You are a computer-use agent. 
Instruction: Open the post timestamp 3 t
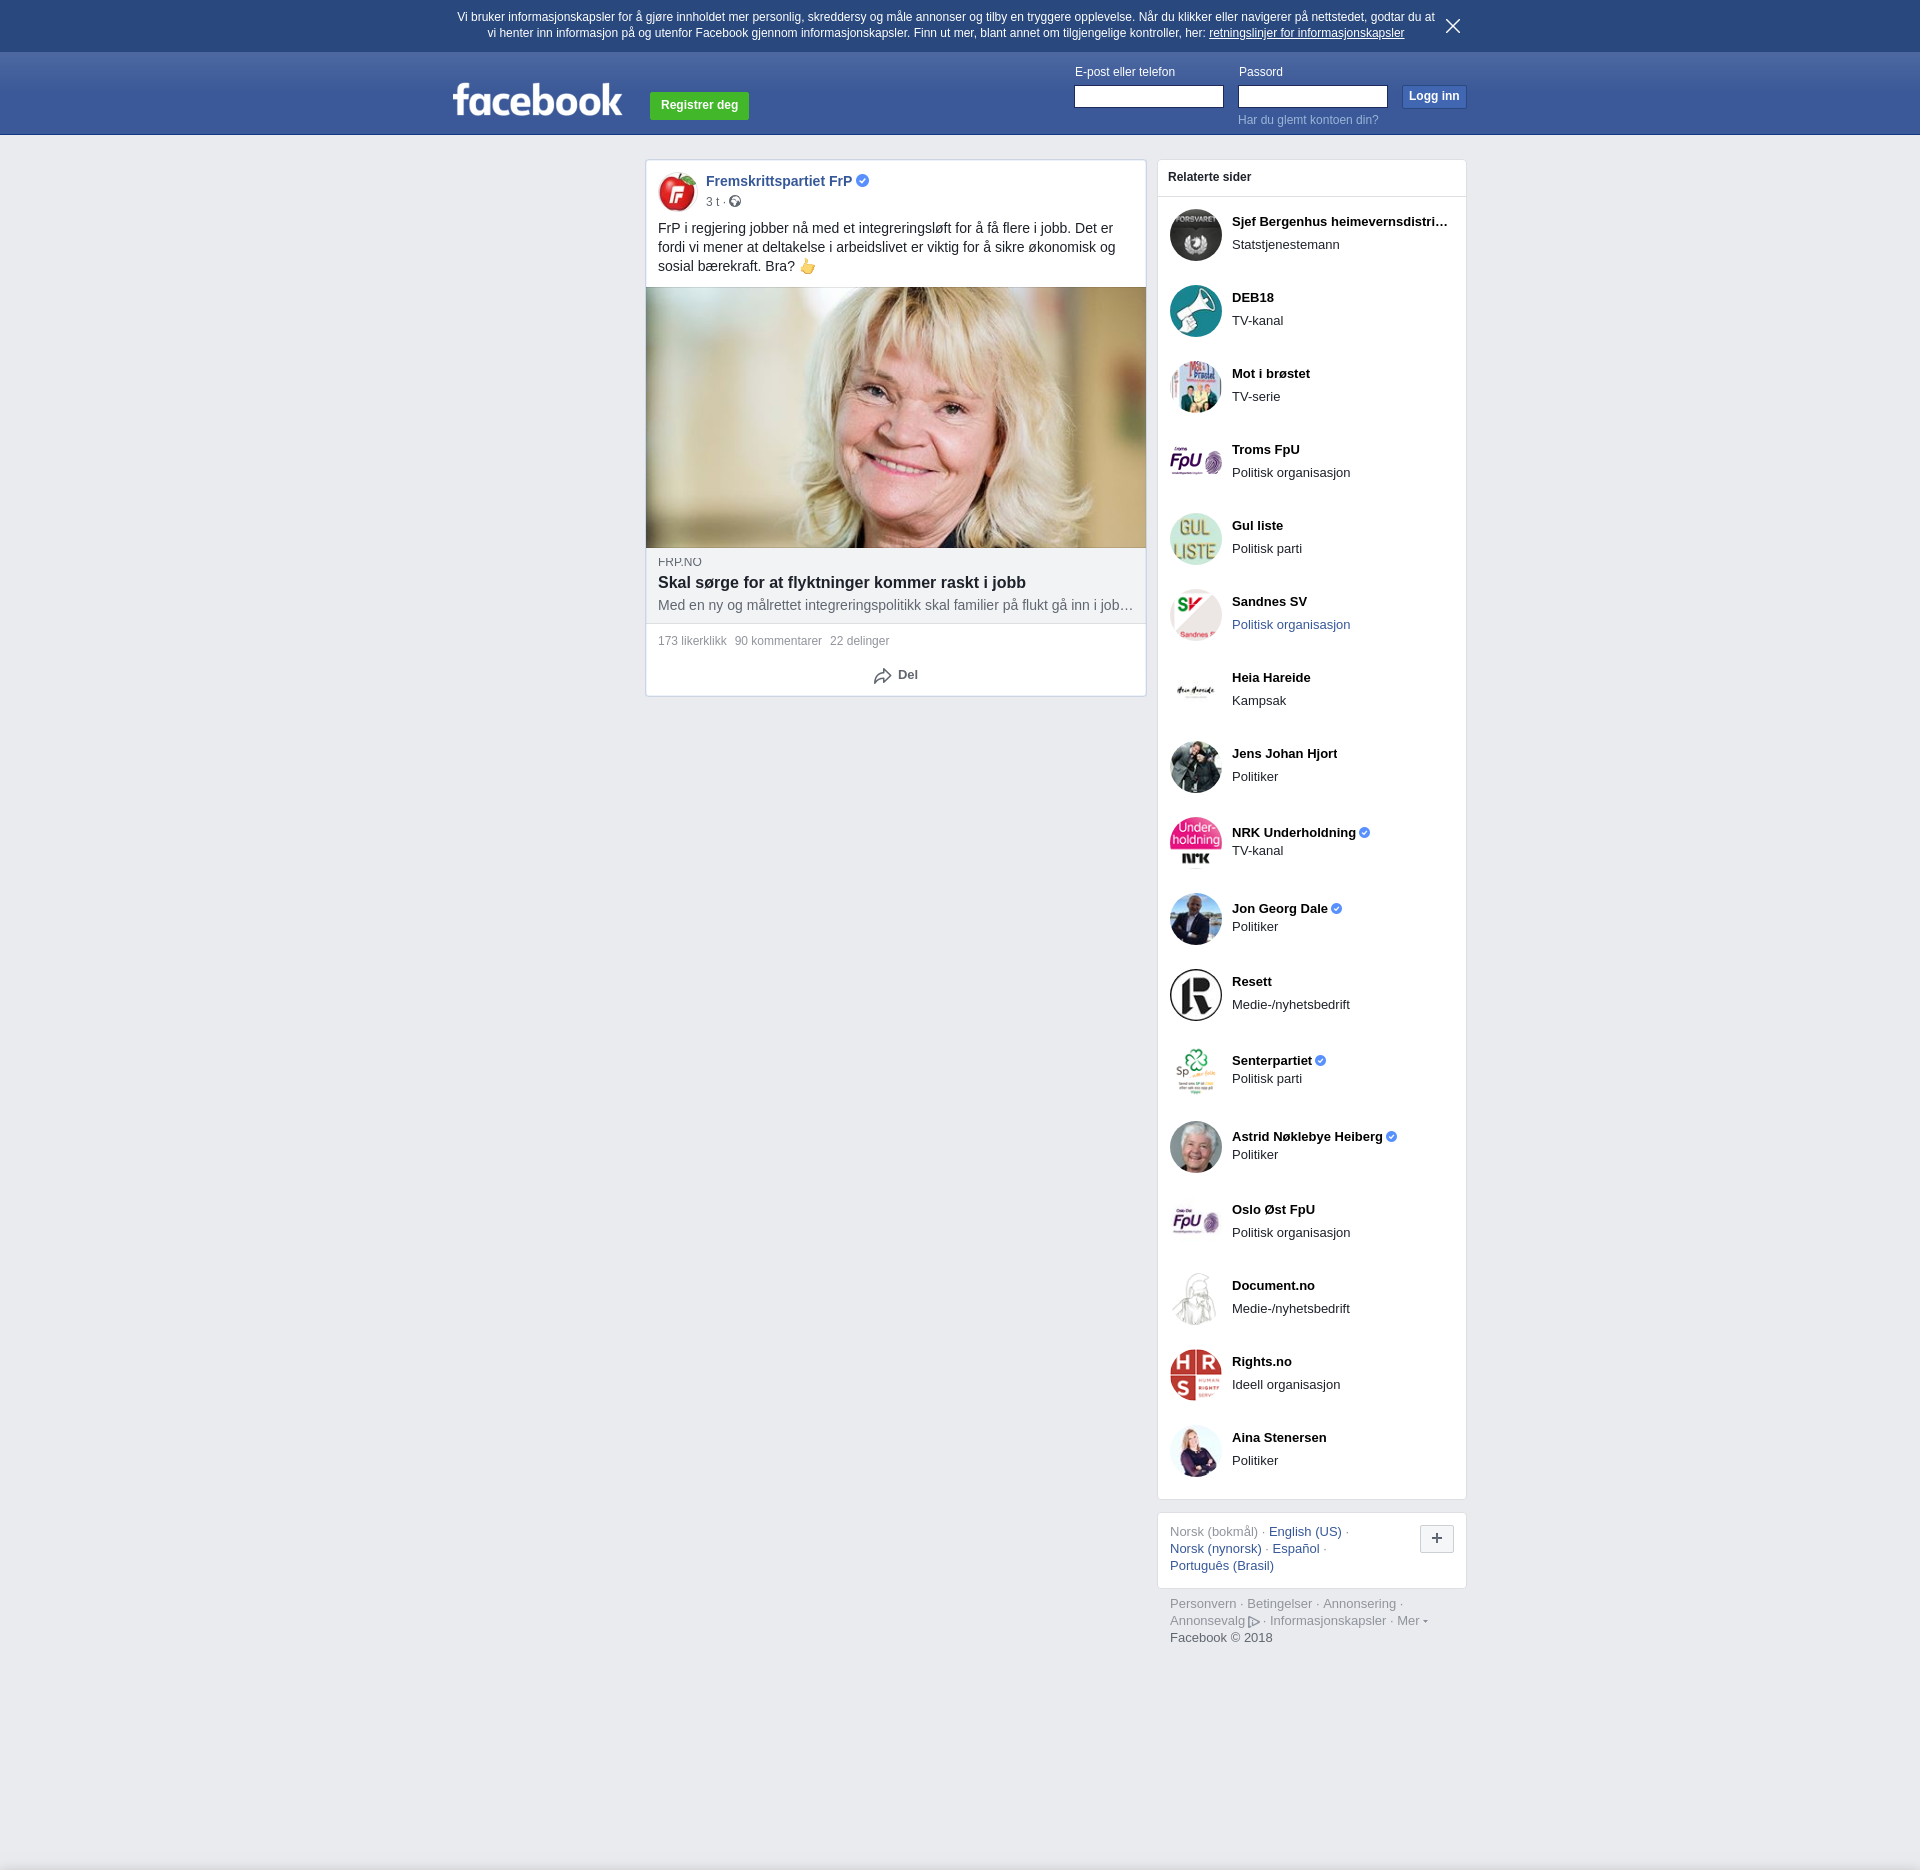[x=712, y=202]
